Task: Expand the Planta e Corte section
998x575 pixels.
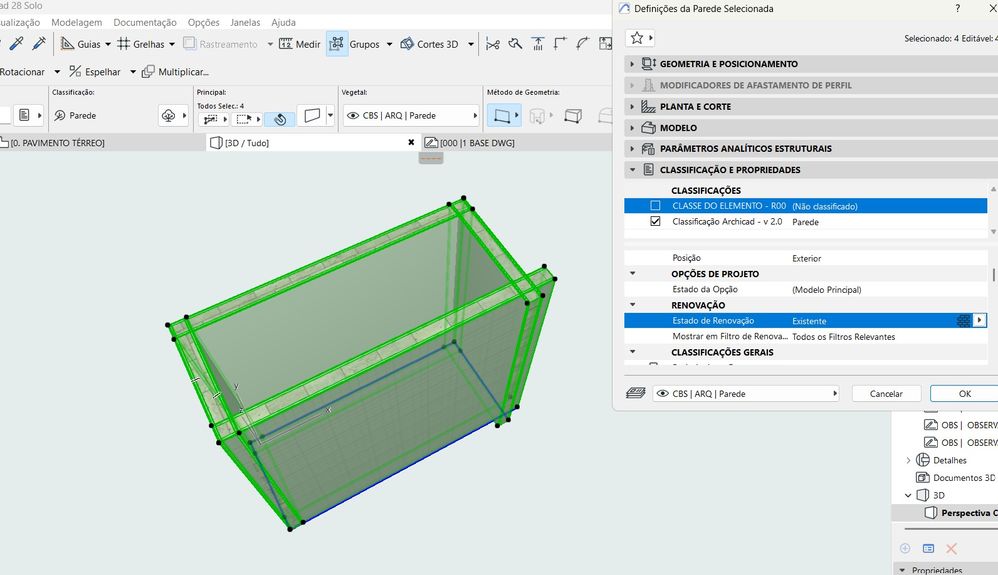Action: click(632, 107)
